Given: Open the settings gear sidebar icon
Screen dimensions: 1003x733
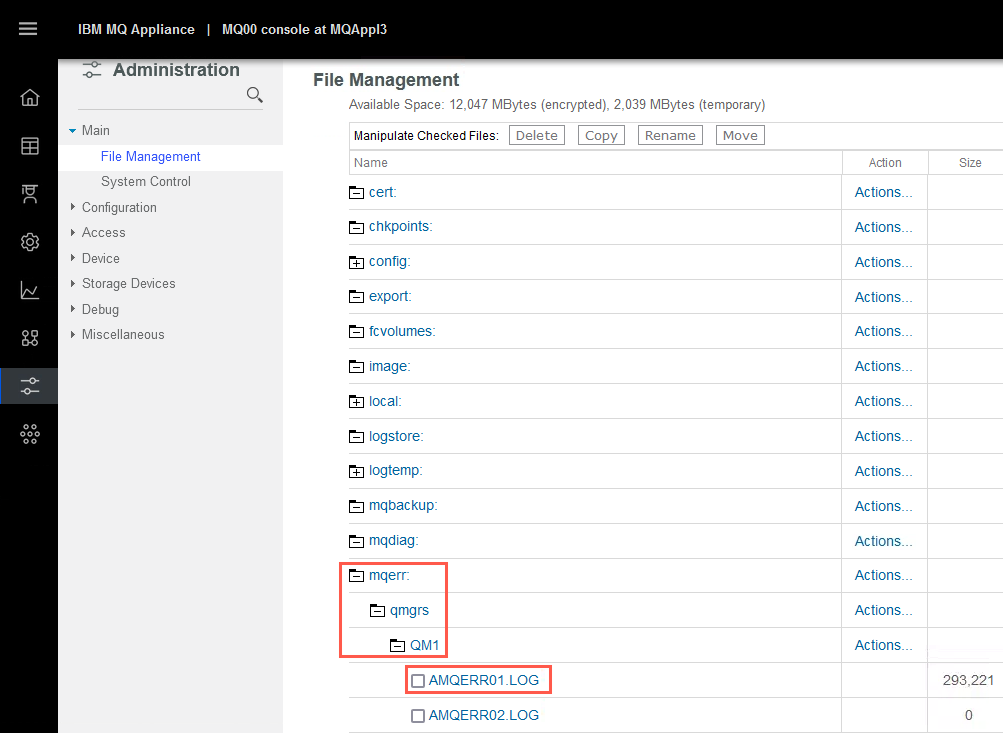Looking at the screenshot, I should pyautogui.click(x=29, y=242).
